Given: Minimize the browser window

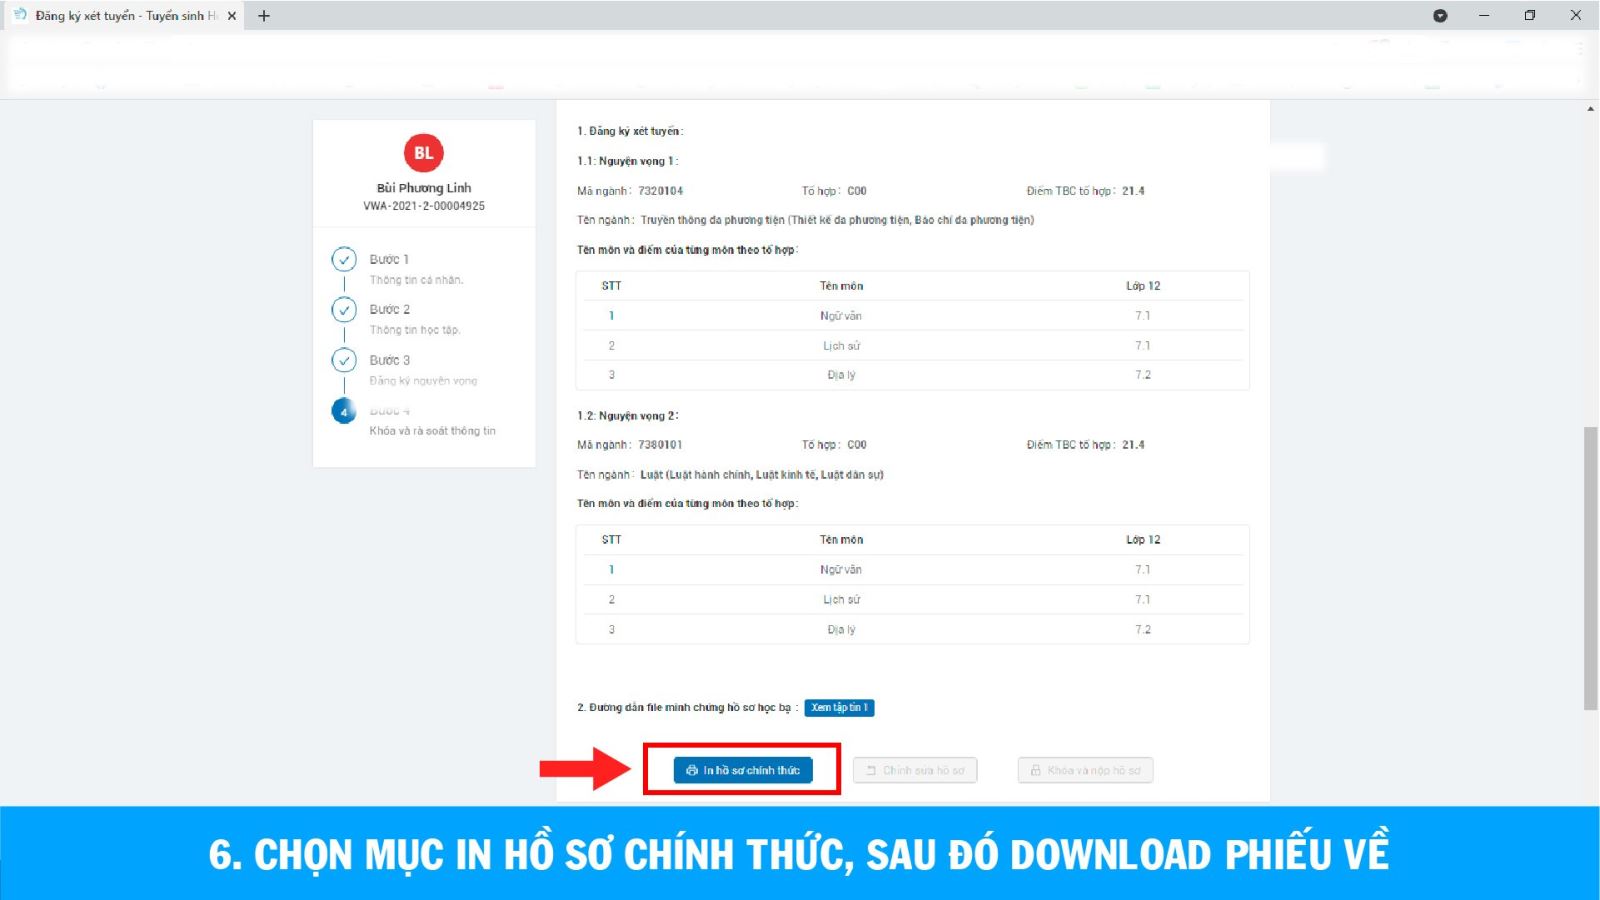Looking at the screenshot, I should point(1484,16).
